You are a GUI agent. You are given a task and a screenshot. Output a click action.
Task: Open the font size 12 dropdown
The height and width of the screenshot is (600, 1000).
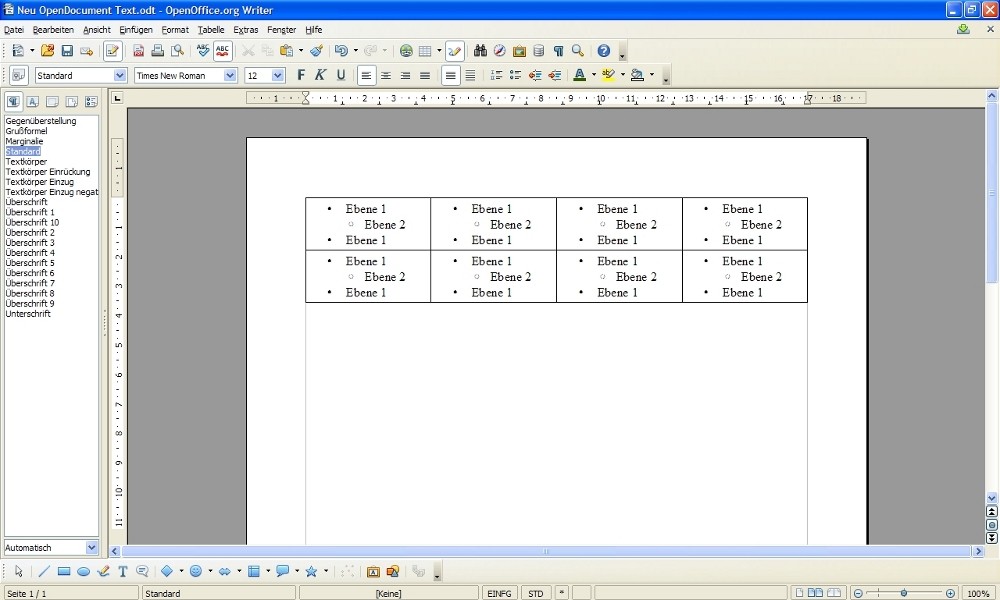(278, 76)
